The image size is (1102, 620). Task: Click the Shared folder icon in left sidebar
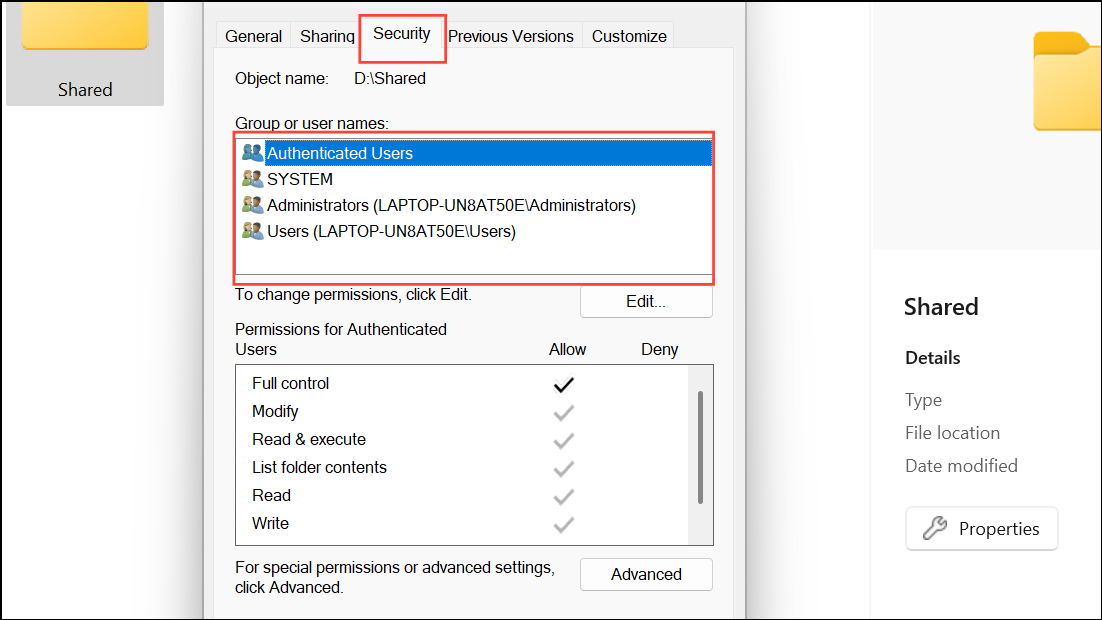click(x=85, y=27)
